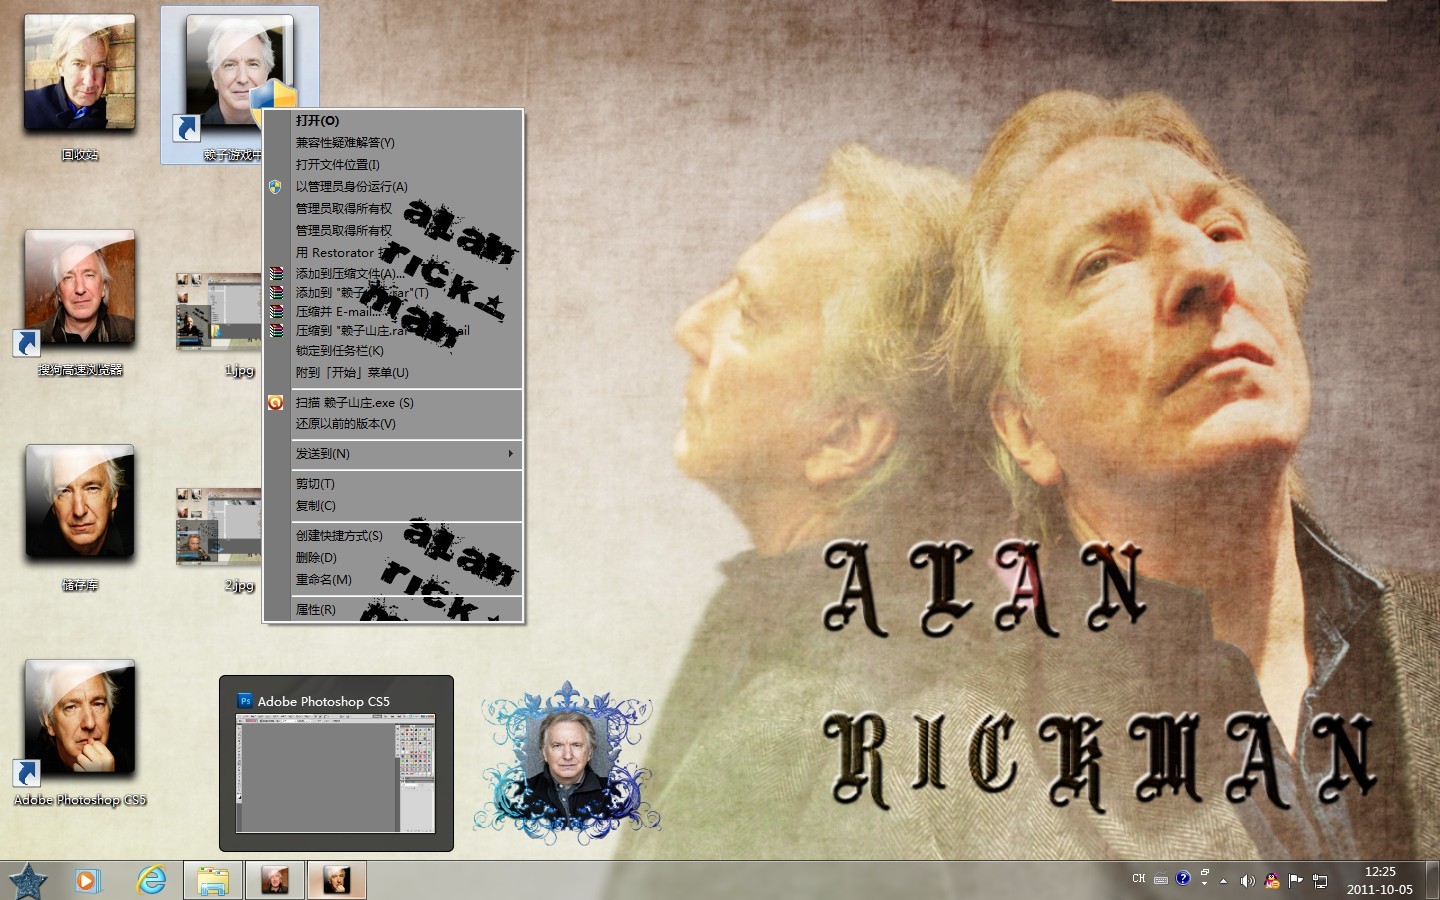Show hidden tray icons with the up arrow

[x=1223, y=881]
